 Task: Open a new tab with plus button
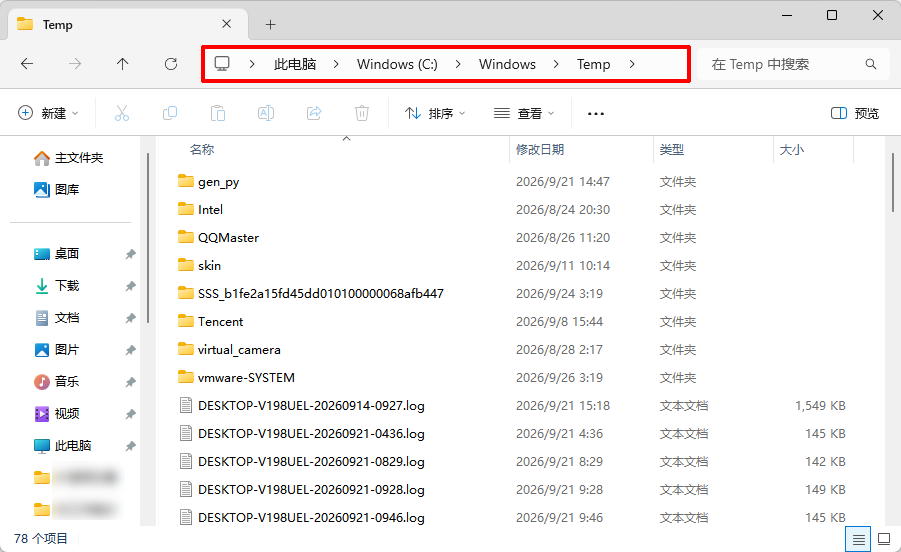point(271,25)
